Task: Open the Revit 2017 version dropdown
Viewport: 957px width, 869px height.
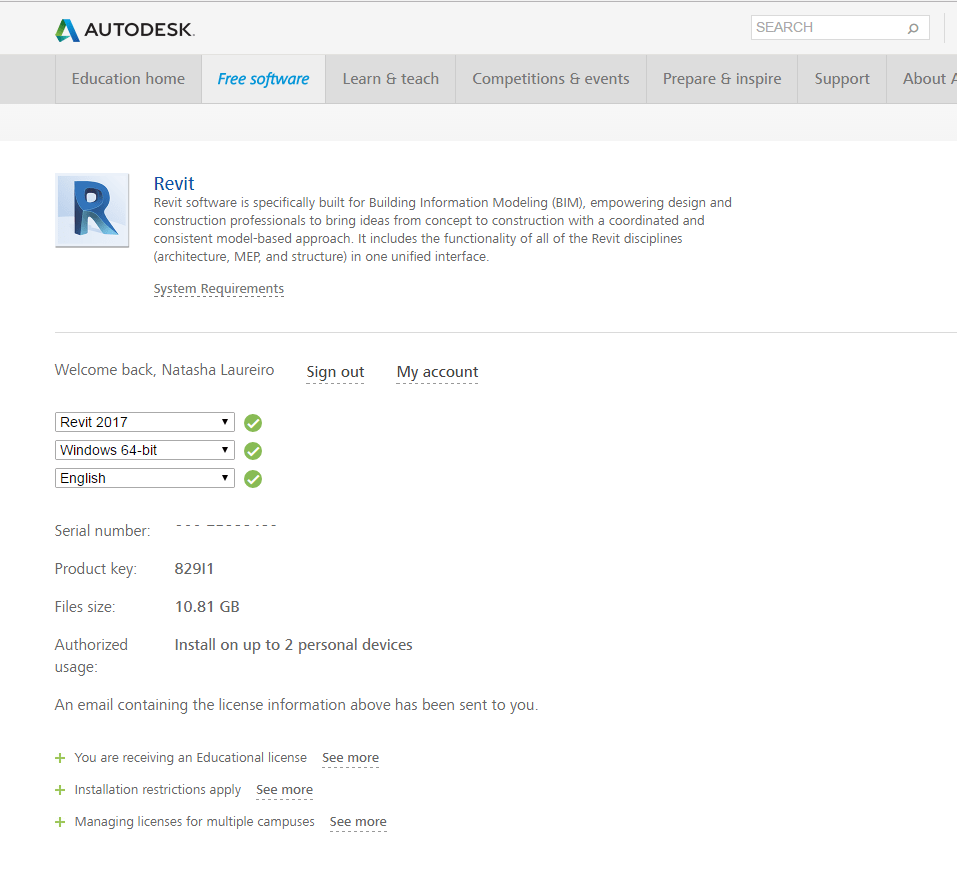Action: pos(145,422)
